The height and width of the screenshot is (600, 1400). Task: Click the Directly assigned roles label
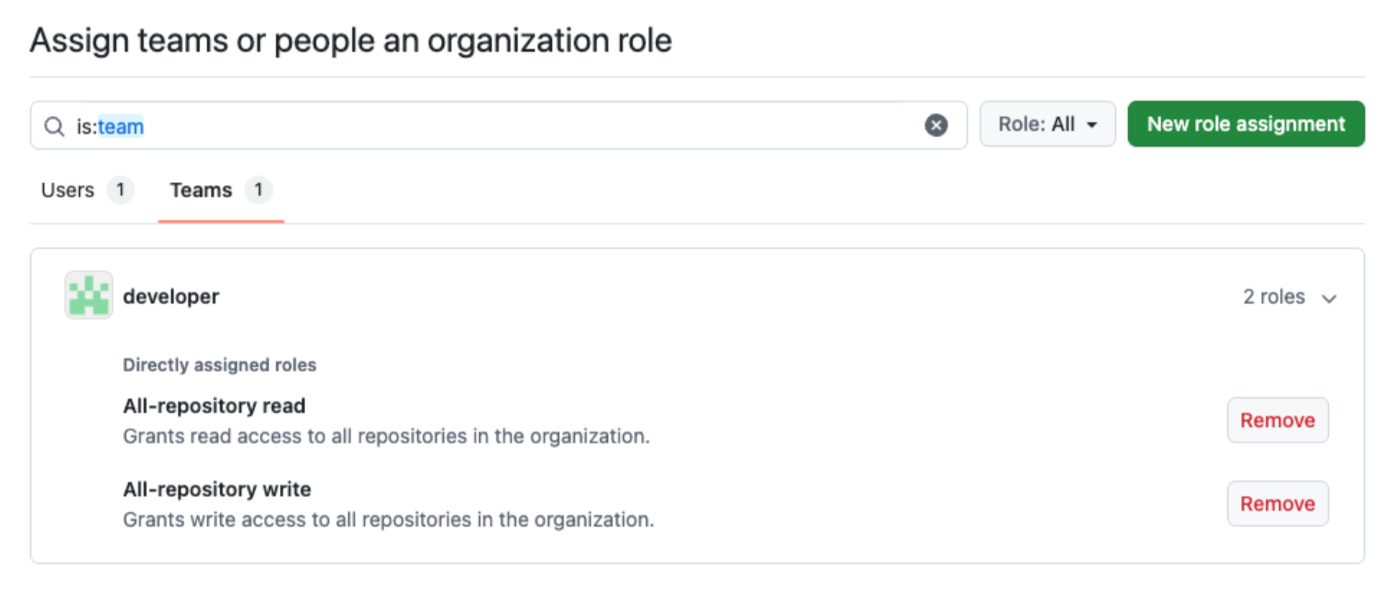coord(219,365)
